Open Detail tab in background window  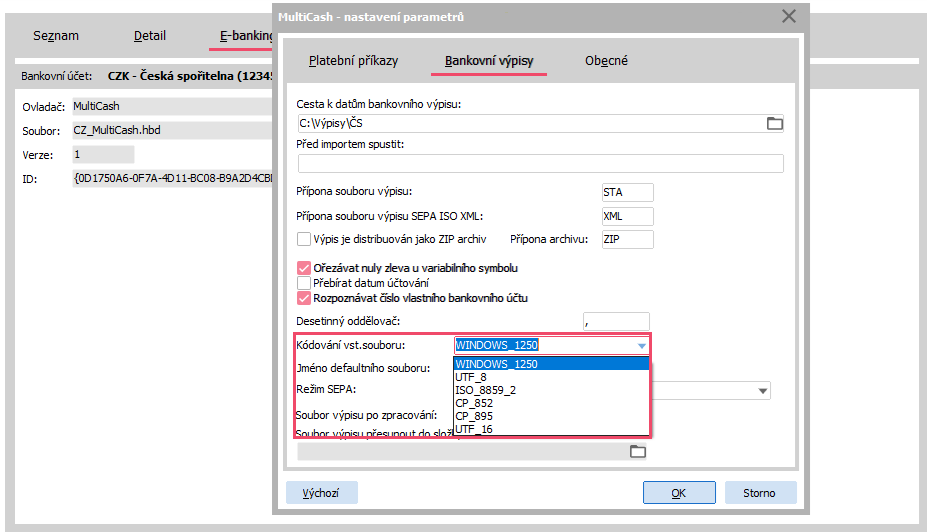pyautogui.click(x=150, y=35)
